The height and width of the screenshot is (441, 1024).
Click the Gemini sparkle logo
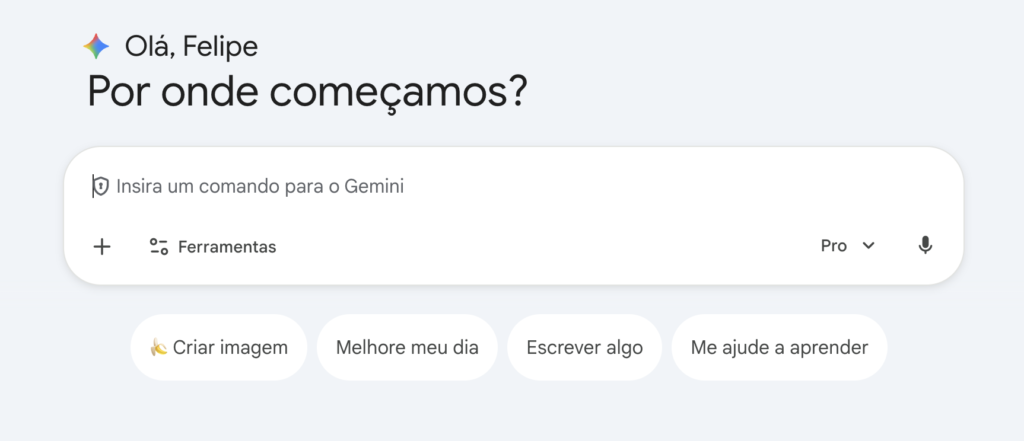click(x=96, y=46)
